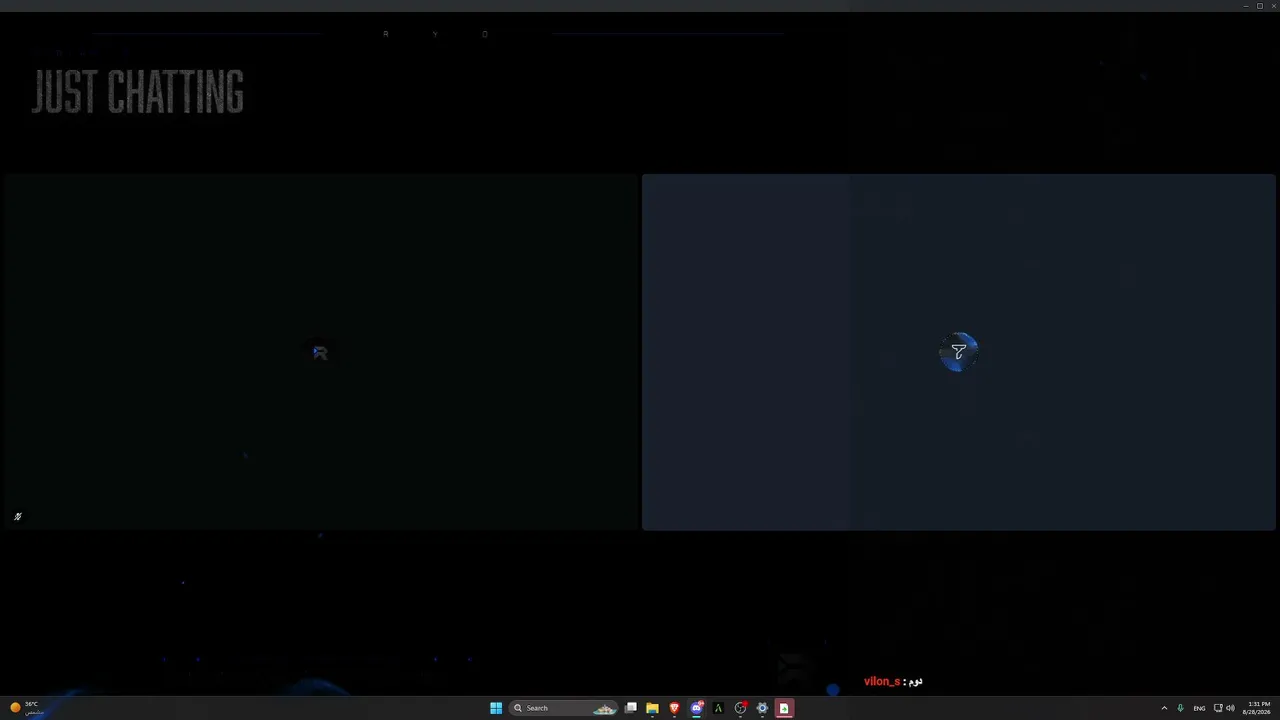Open the red document app on the taskbar

click(784, 708)
